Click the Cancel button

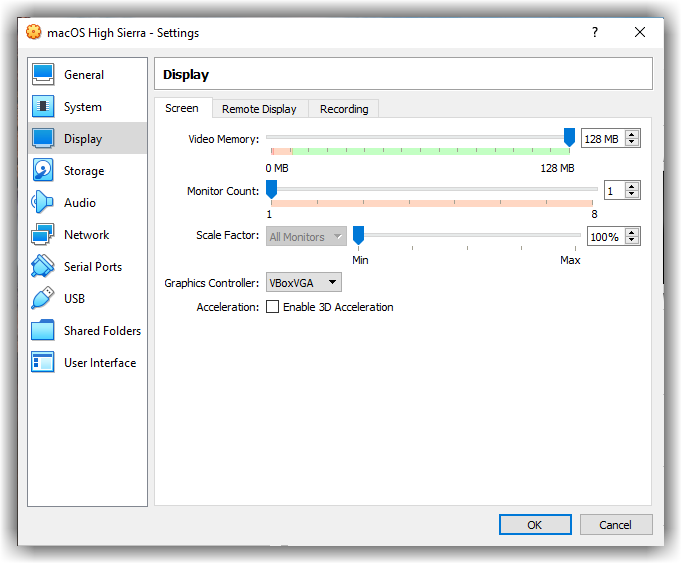615,525
